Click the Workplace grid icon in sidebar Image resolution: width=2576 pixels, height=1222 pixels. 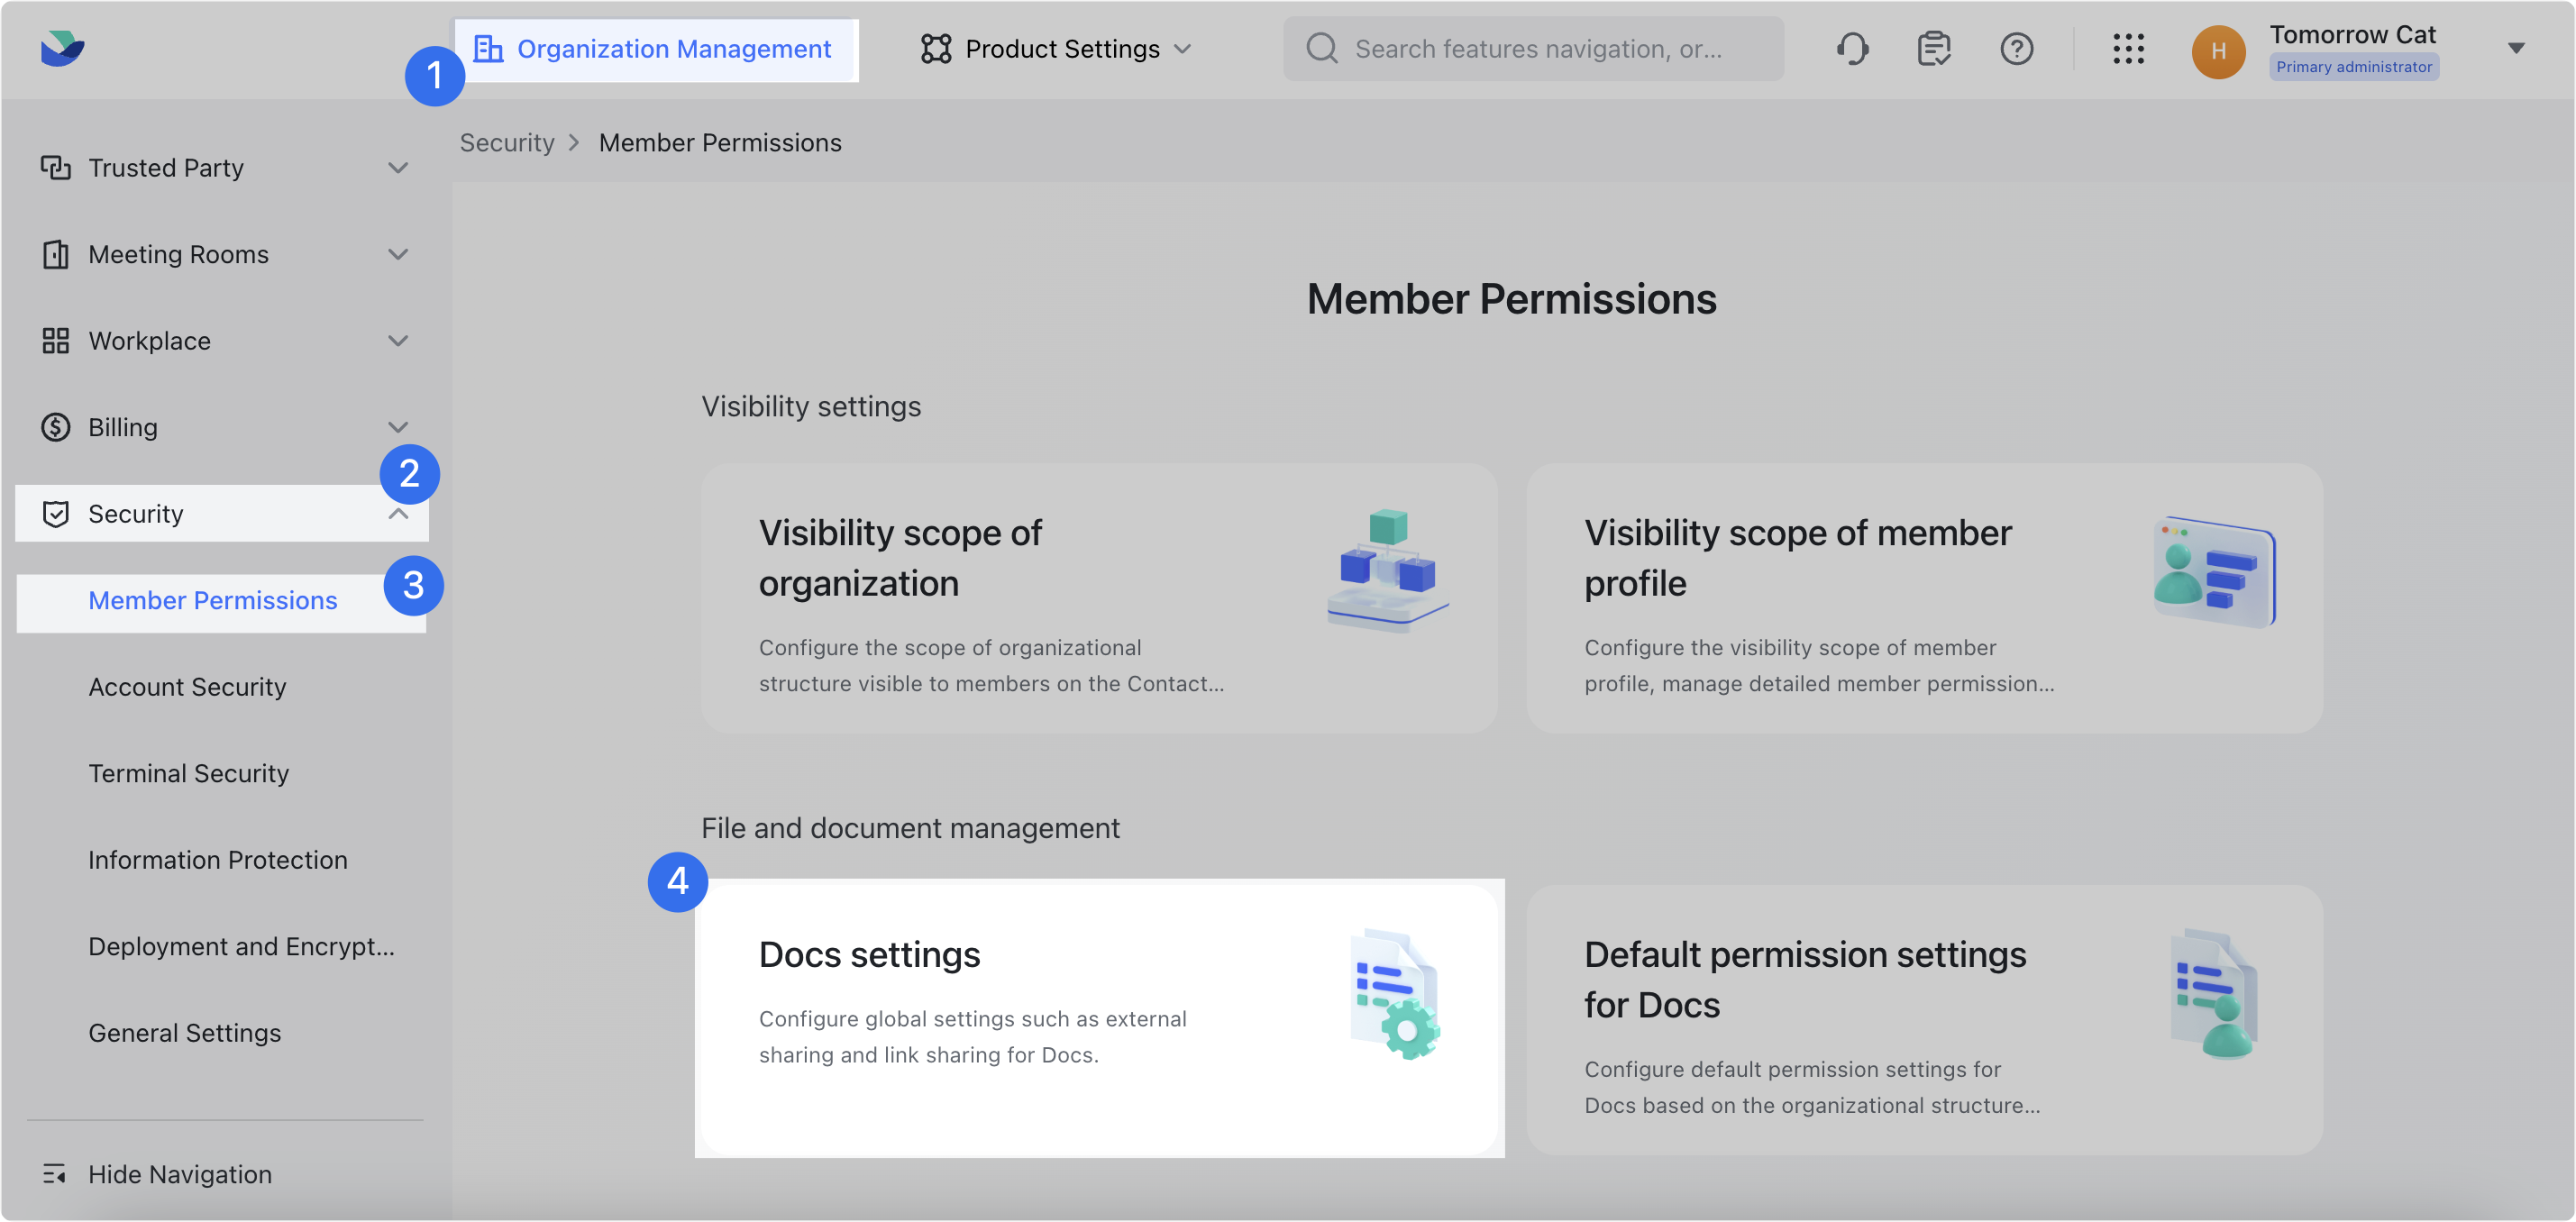[x=56, y=340]
